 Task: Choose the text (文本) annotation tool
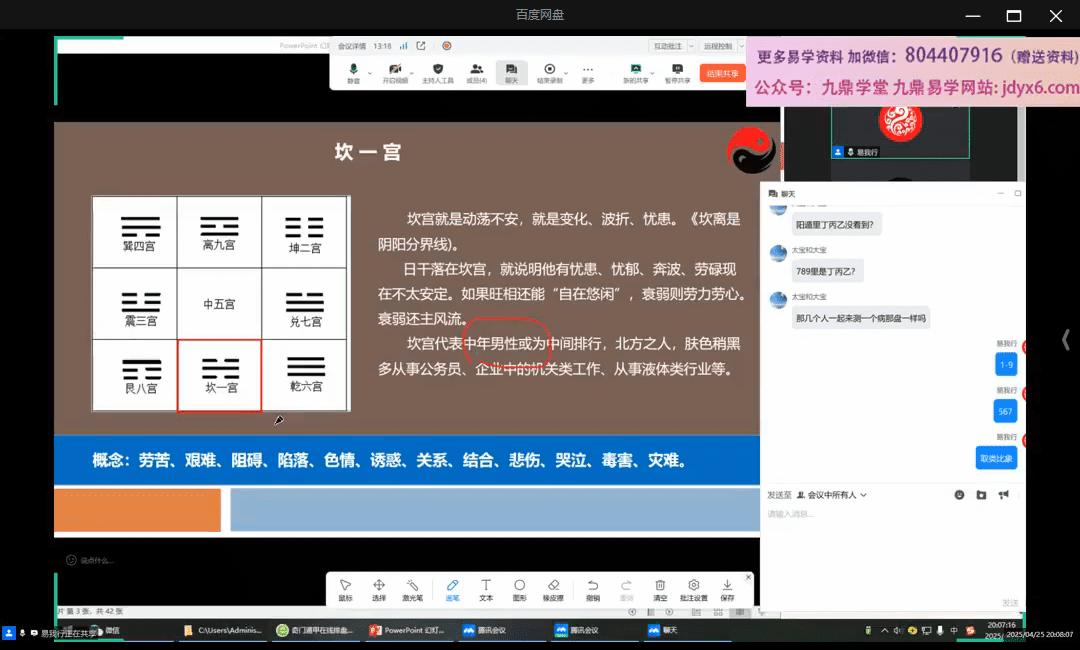tap(486, 589)
